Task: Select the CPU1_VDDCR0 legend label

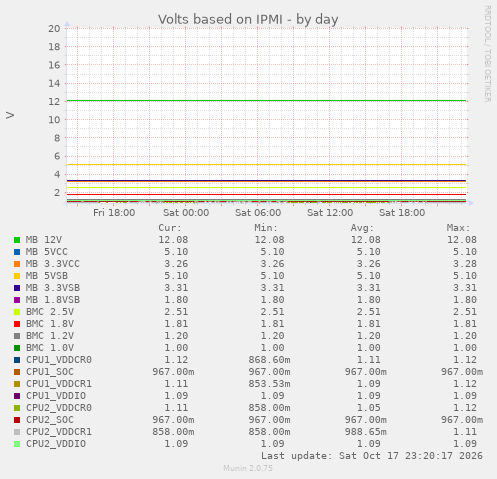Action: (59, 360)
